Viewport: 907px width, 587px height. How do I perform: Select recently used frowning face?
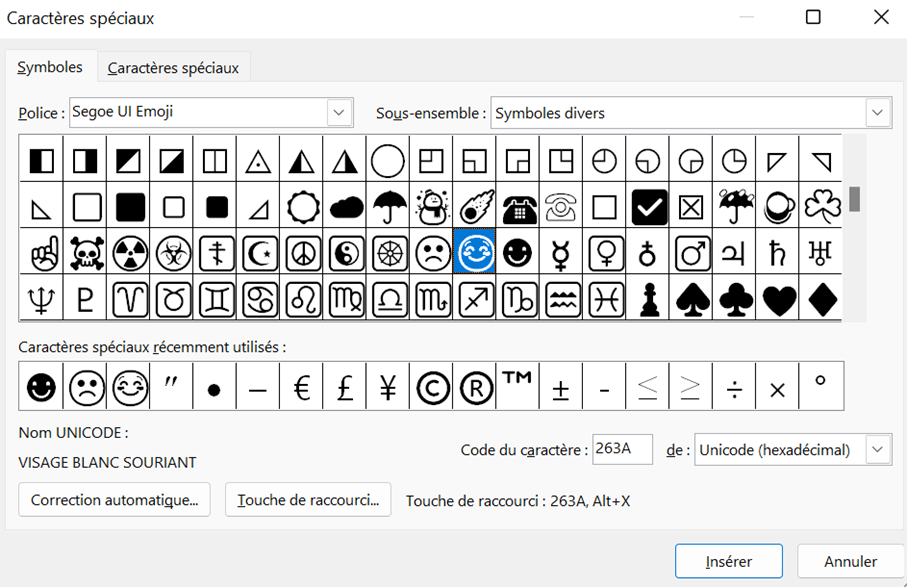point(86,386)
